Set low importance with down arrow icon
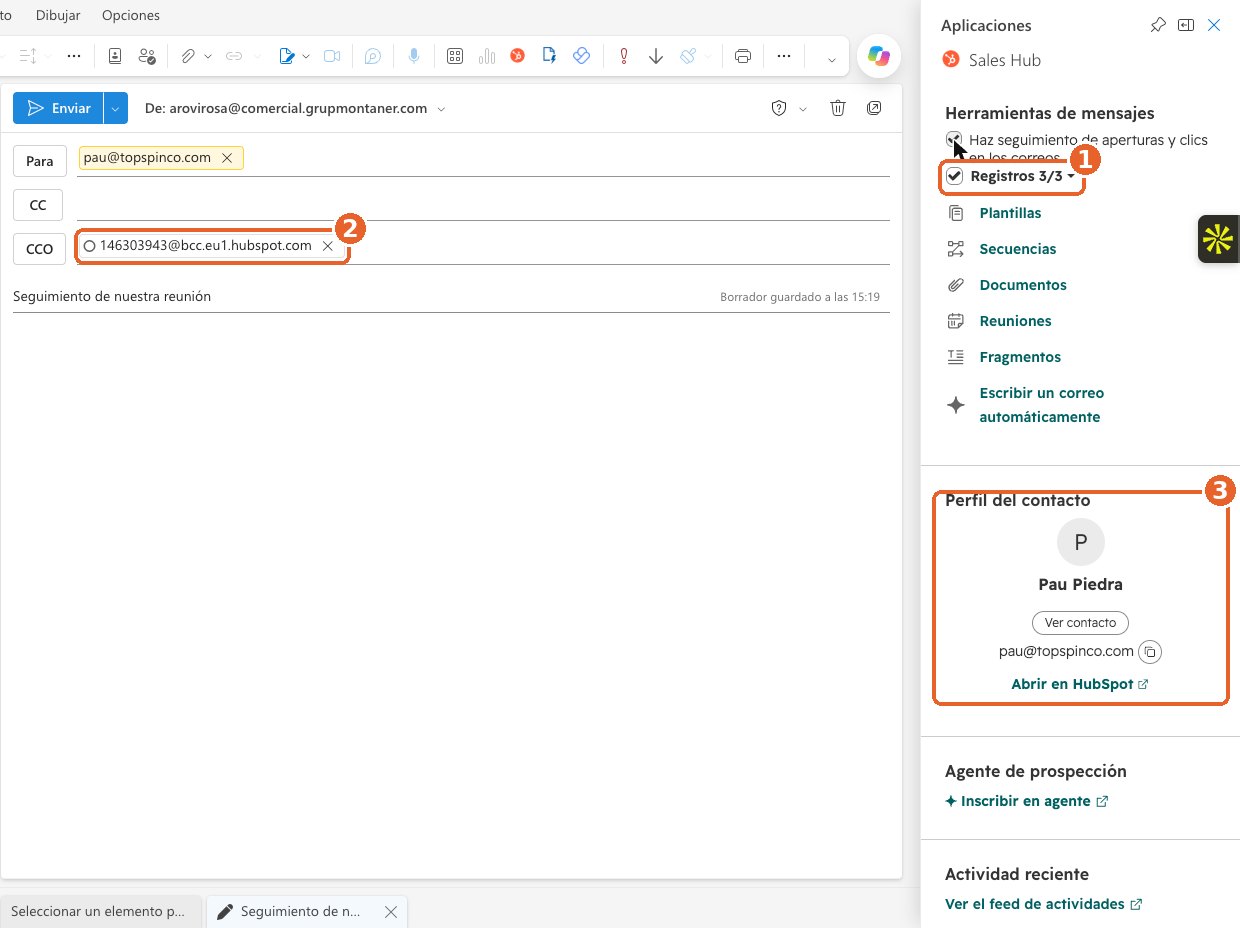 (x=656, y=56)
